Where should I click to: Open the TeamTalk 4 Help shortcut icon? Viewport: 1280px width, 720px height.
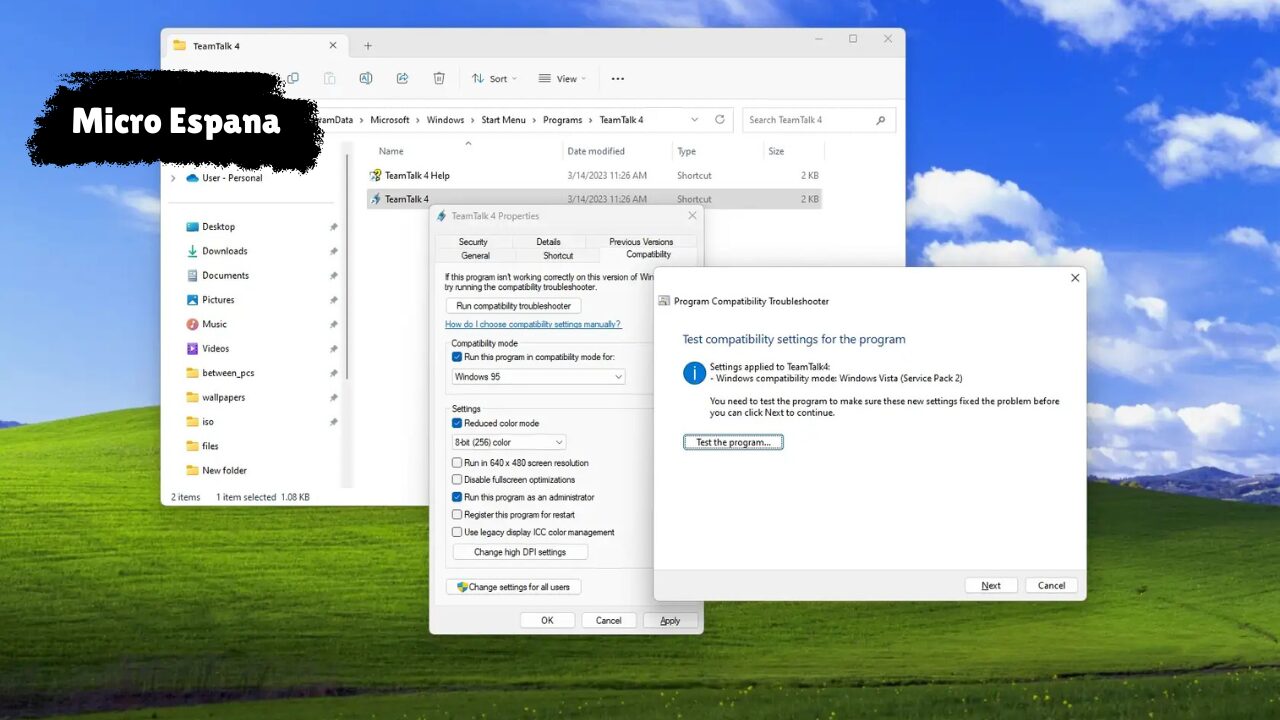point(376,175)
